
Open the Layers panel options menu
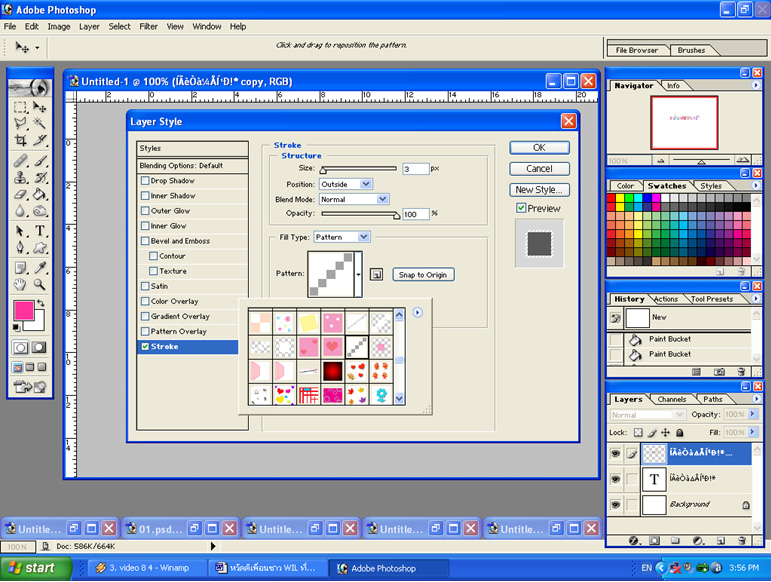pyautogui.click(x=756, y=399)
